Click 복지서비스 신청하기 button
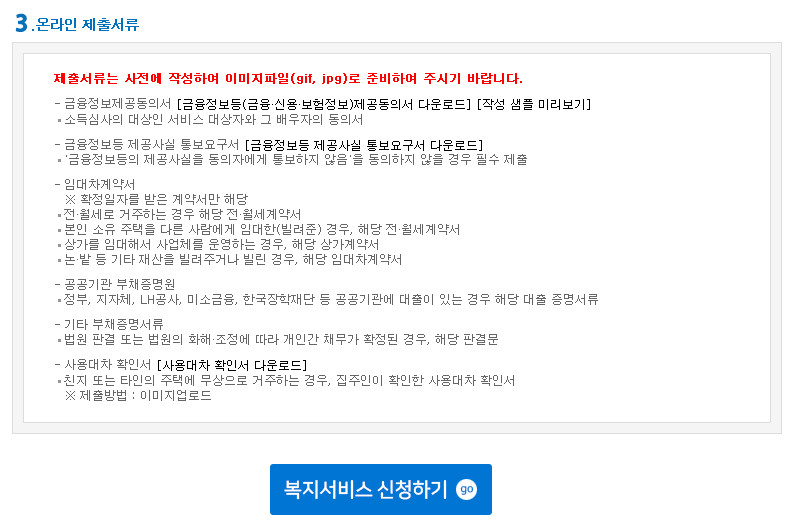Screen dimensions: 797x520 [x=381, y=489]
